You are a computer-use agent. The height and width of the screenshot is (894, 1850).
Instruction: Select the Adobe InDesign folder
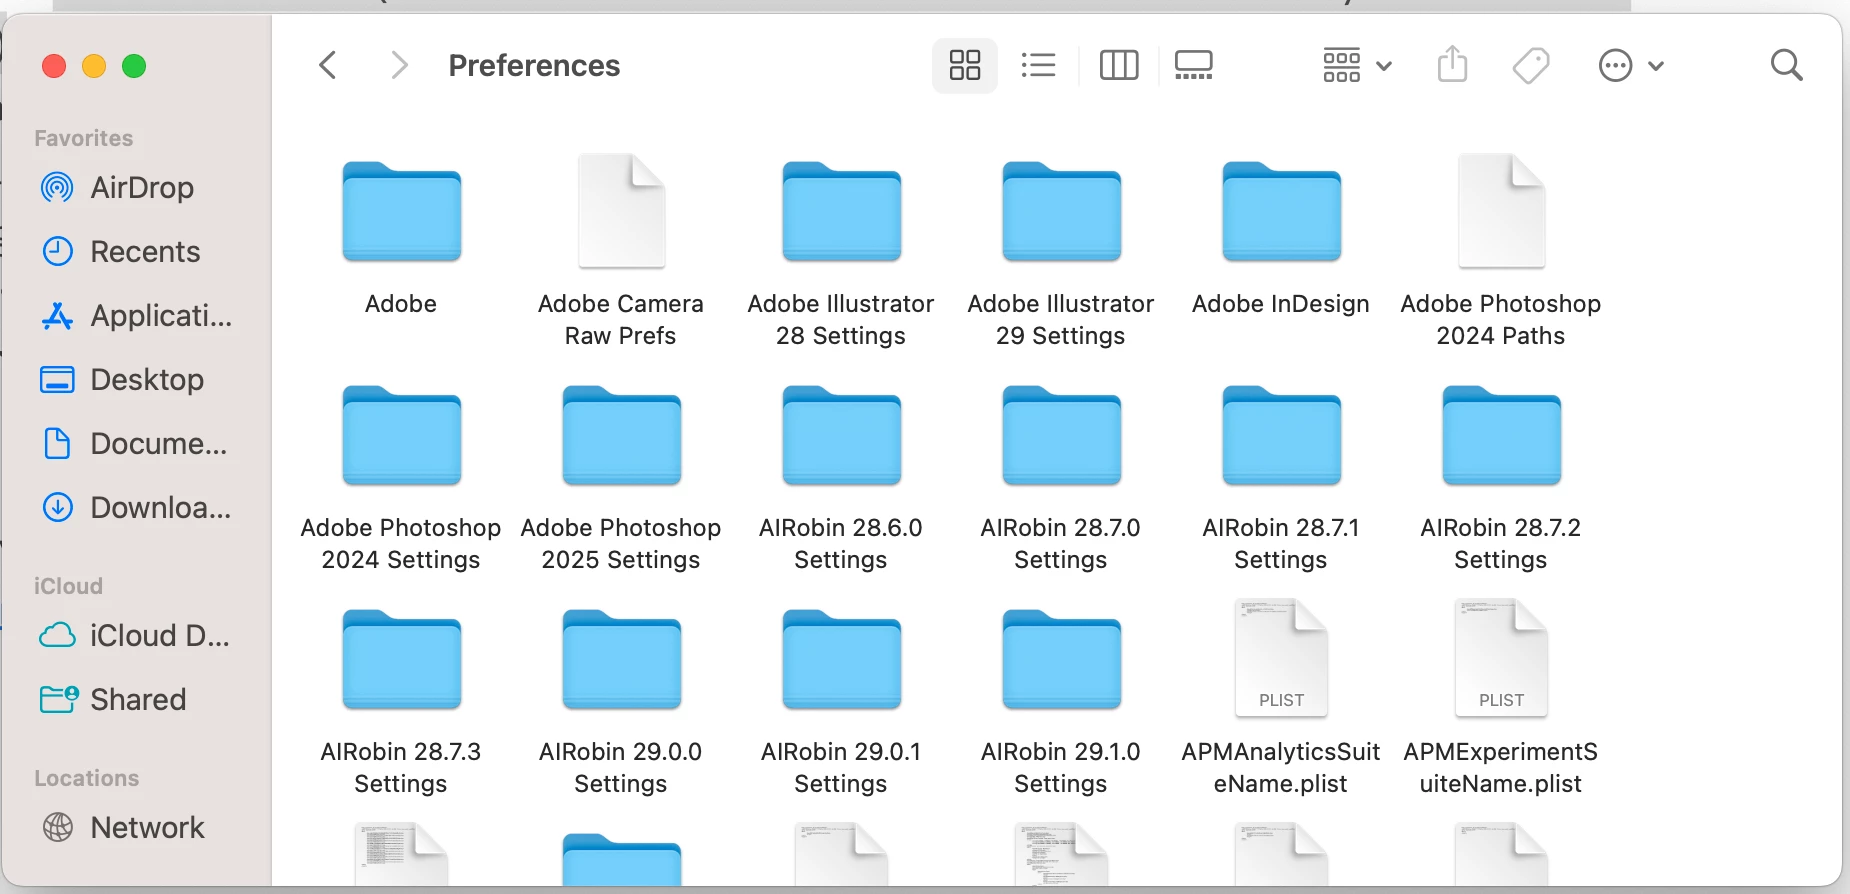[1281, 212]
